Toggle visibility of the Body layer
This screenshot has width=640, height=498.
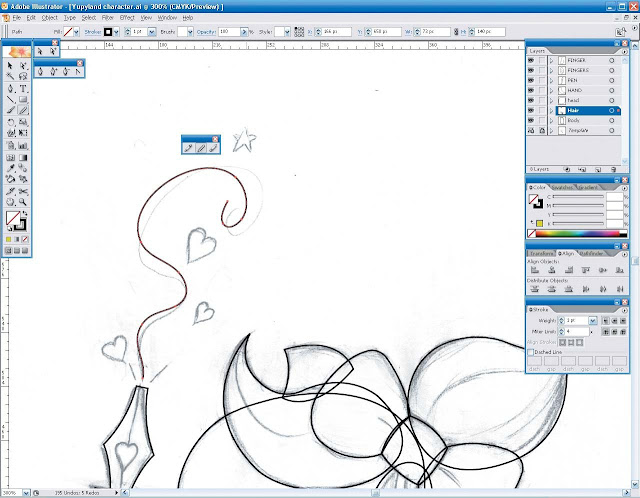(x=531, y=120)
